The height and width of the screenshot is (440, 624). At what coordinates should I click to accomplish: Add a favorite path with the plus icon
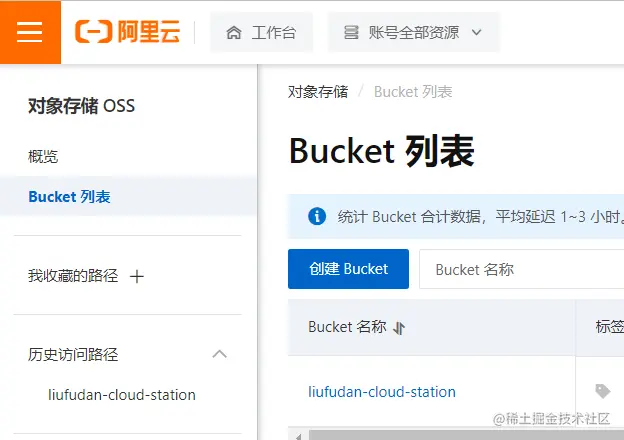[136, 276]
